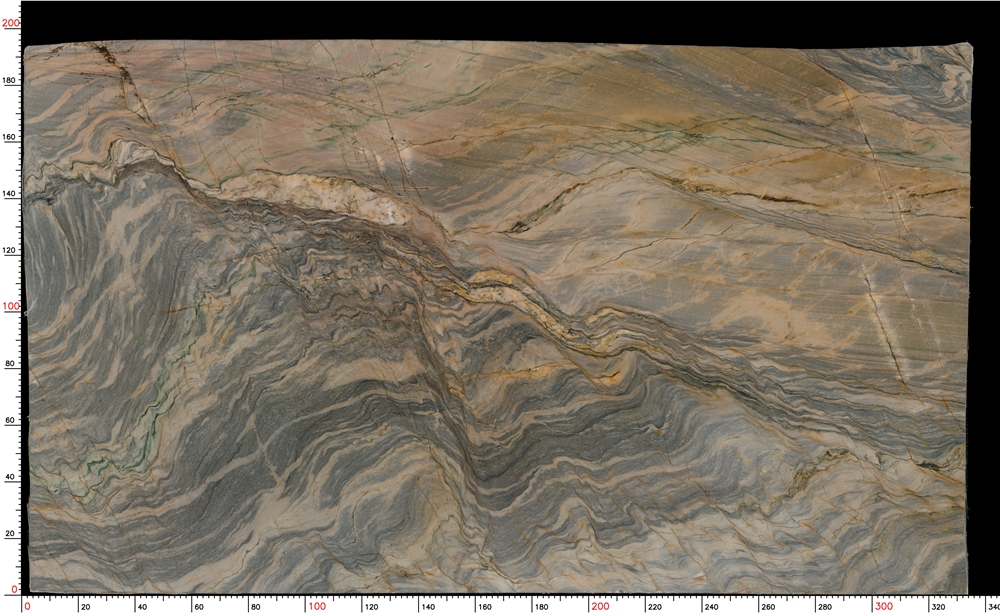This screenshot has width=1000, height=616.
Task: Click the red 100 on the vertical ruler
Action: point(10,307)
